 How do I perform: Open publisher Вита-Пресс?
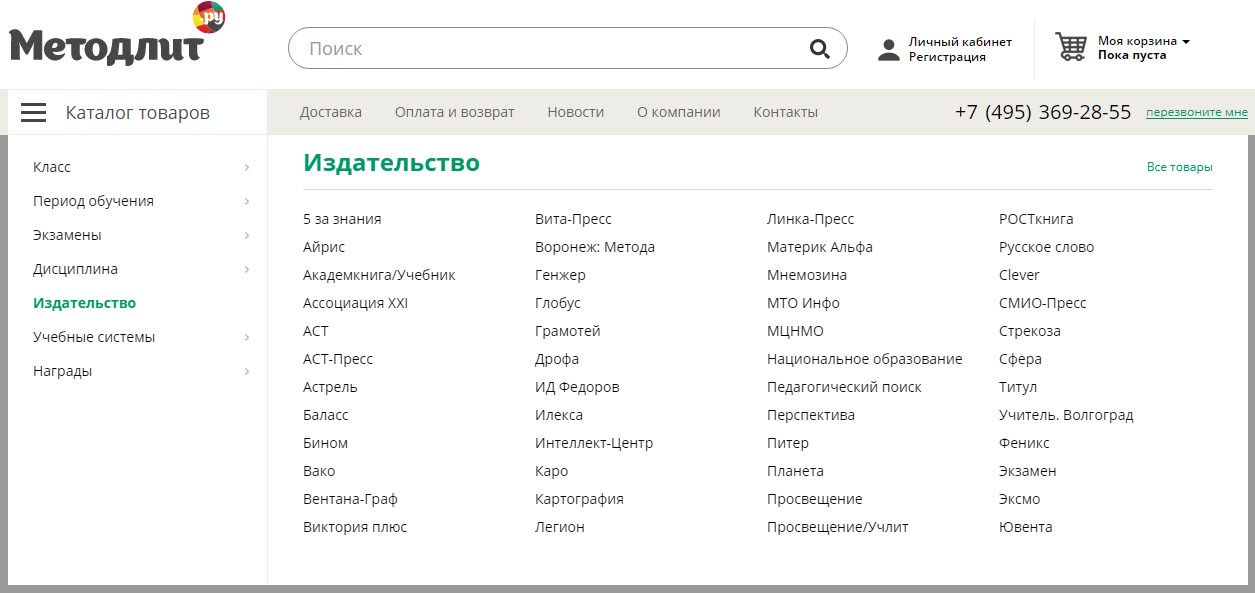point(573,219)
